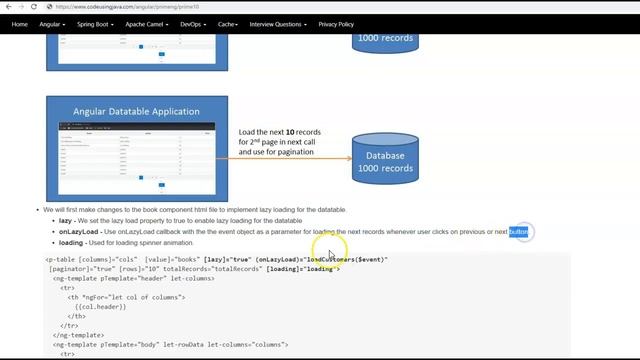Click the '*ngFor="let col of columns"' code line

coord(127,298)
